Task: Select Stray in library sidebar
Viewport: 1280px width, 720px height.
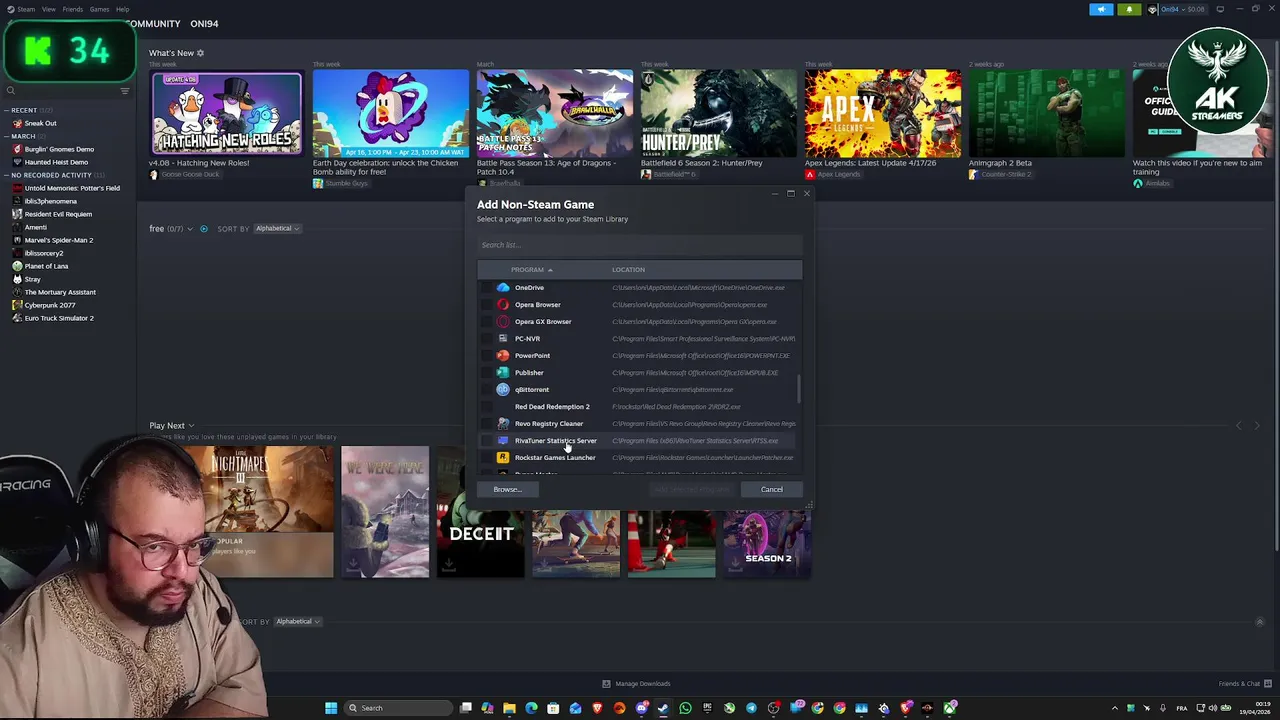Action: [33, 279]
